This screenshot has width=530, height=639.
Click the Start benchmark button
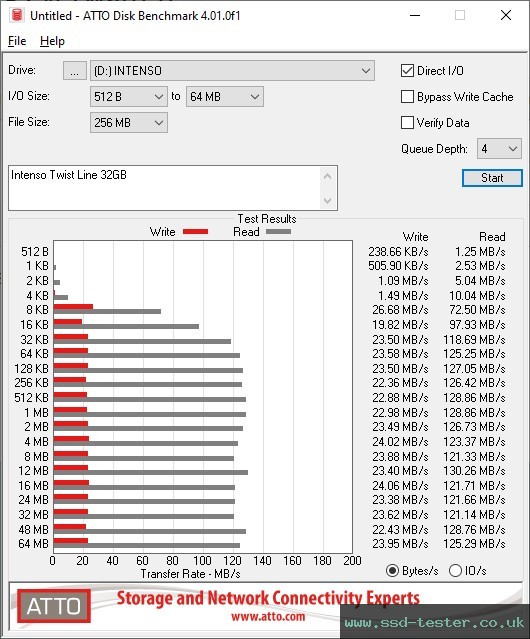point(492,178)
